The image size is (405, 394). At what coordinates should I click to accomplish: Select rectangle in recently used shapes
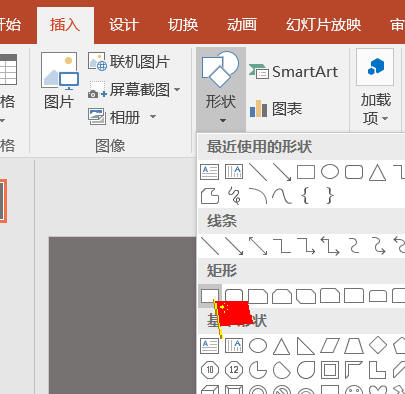pos(306,172)
